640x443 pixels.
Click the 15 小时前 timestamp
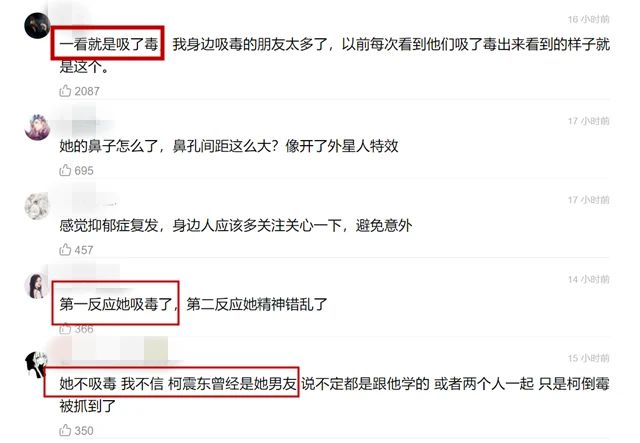(588, 358)
